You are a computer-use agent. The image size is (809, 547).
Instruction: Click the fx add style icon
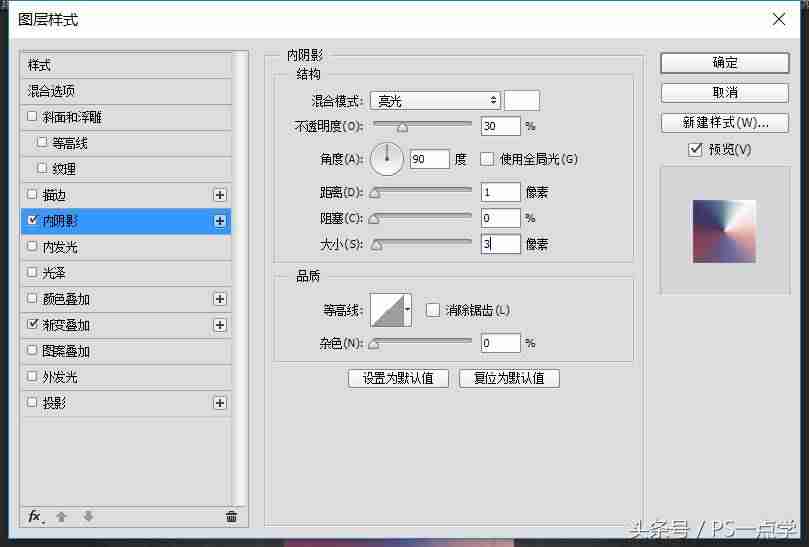pos(36,516)
